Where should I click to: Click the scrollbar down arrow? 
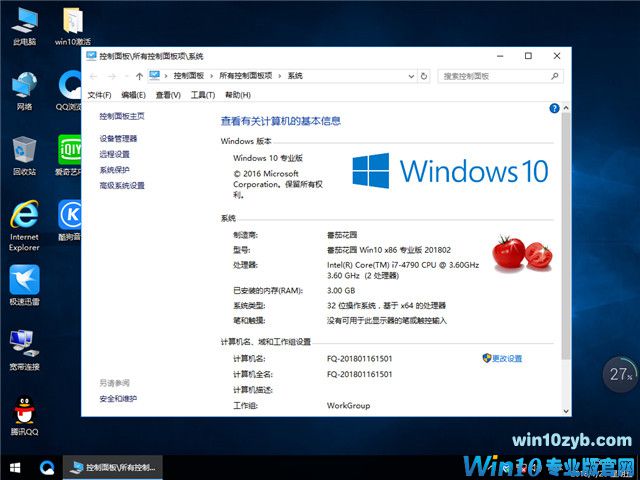coord(566,411)
